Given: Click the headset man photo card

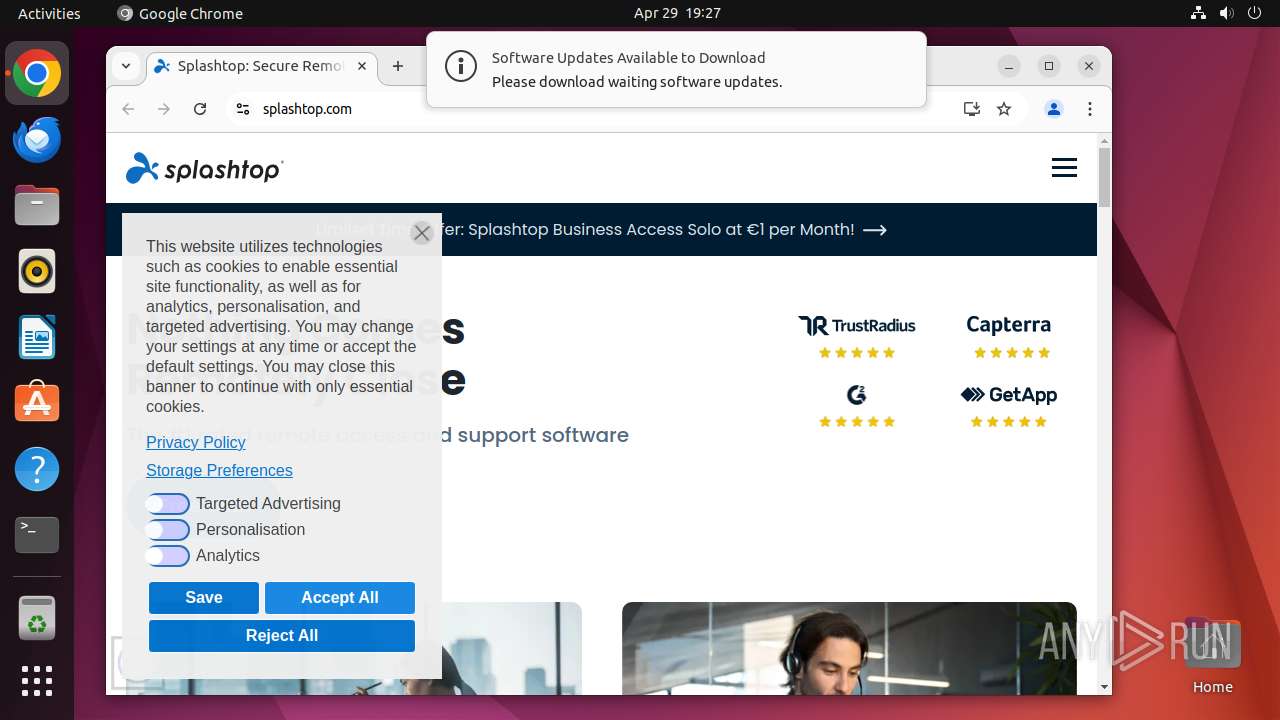Looking at the screenshot, I should [x=849, y=648].
